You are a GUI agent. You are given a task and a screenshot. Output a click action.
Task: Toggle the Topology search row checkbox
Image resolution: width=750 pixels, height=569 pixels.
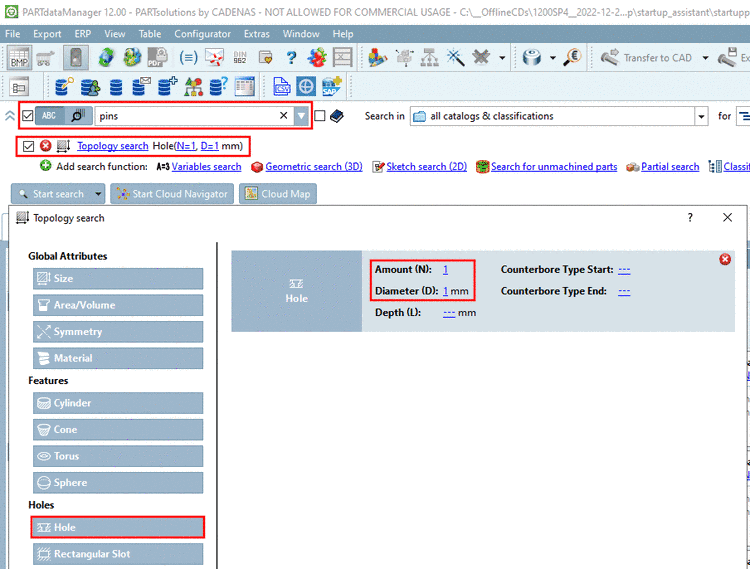click(x=28, y=146)
